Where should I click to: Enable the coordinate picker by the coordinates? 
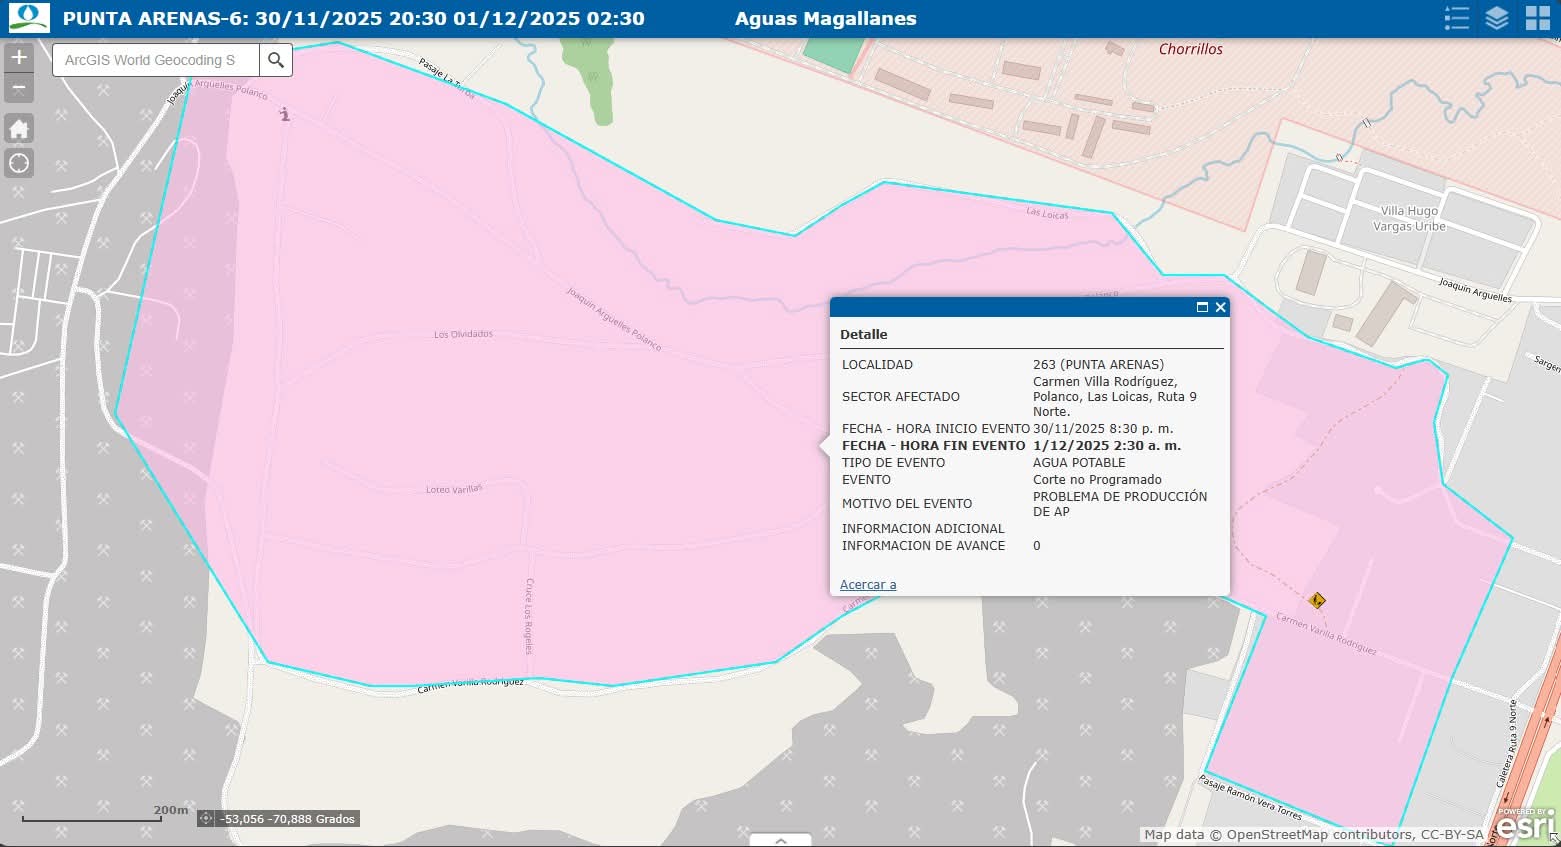(x=206, y=819)
